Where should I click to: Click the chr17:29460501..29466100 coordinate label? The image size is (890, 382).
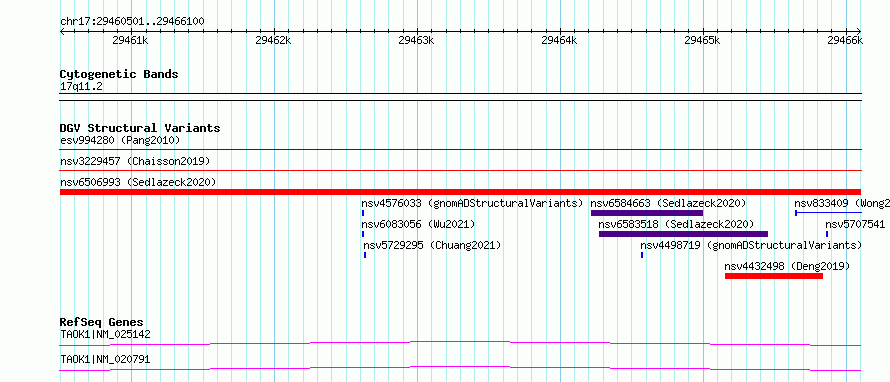[132, 21]
